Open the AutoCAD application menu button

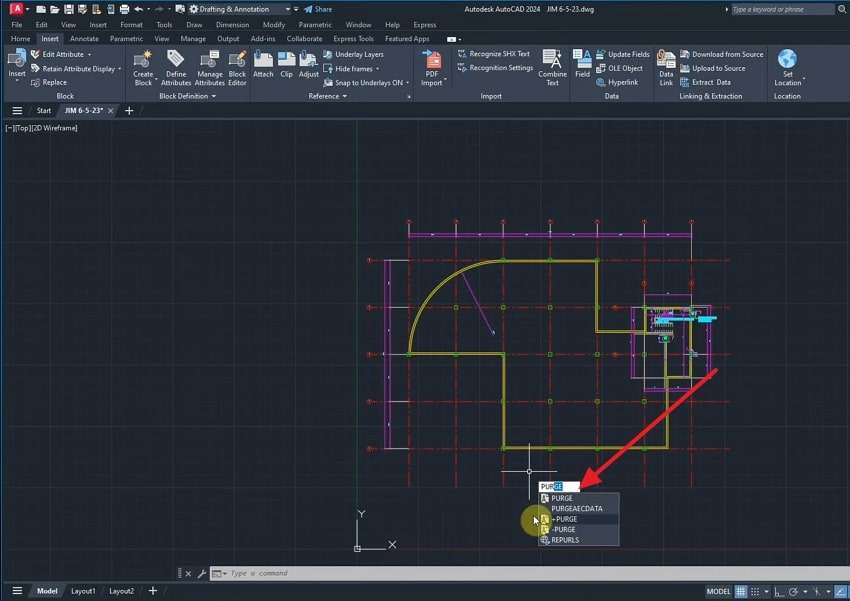pyautogui.click(x=17, y=9)
